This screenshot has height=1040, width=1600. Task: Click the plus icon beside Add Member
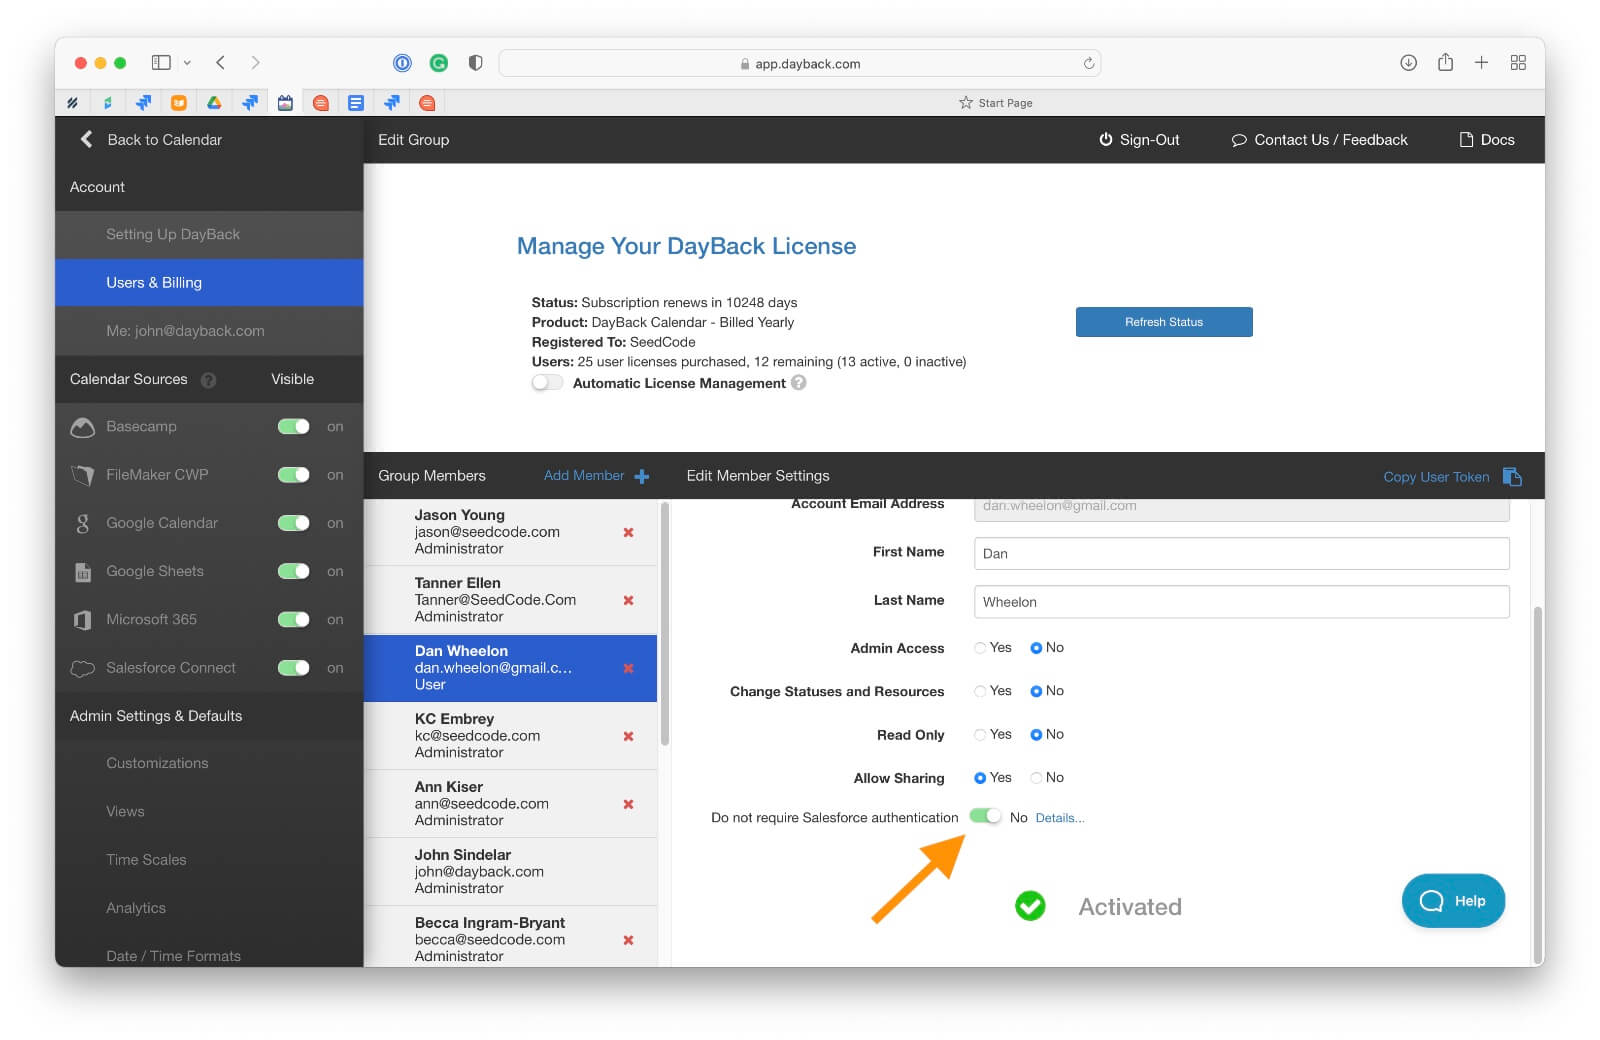(x=642, y=477)
